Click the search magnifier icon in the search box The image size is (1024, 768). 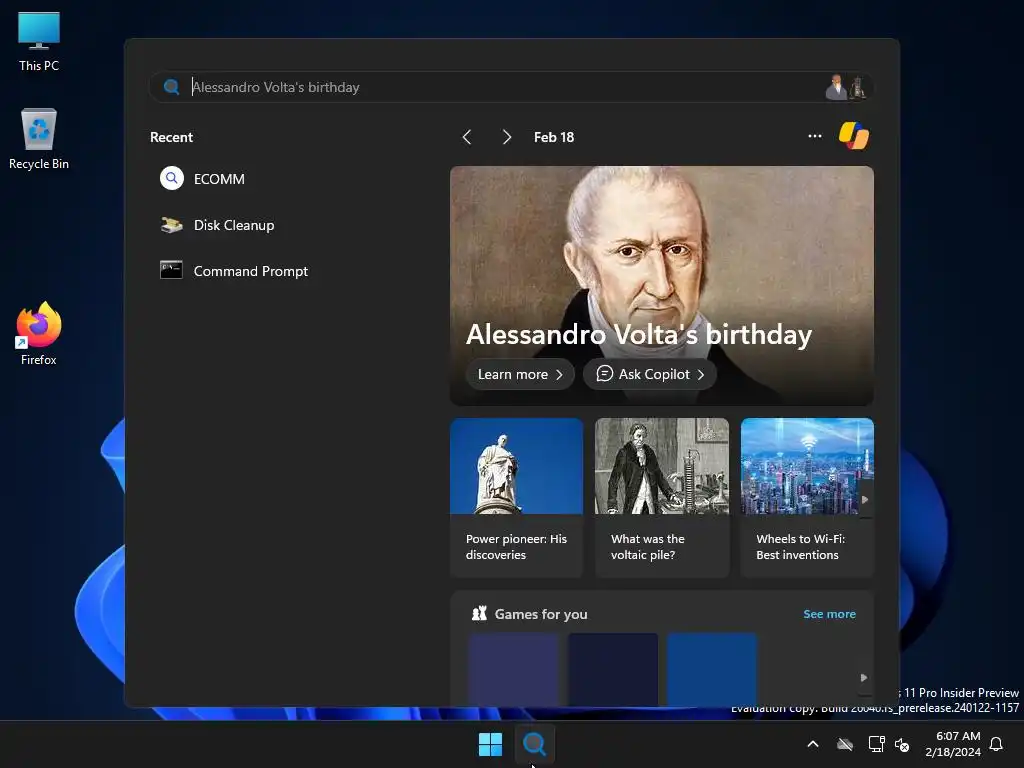click(x=171, y=87)
